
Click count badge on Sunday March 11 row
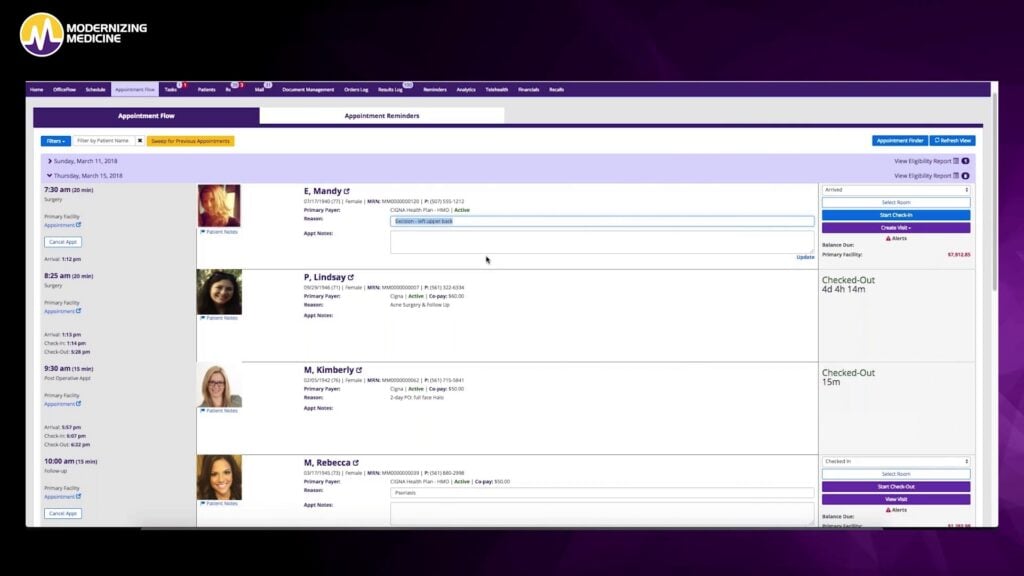point(965,161)
